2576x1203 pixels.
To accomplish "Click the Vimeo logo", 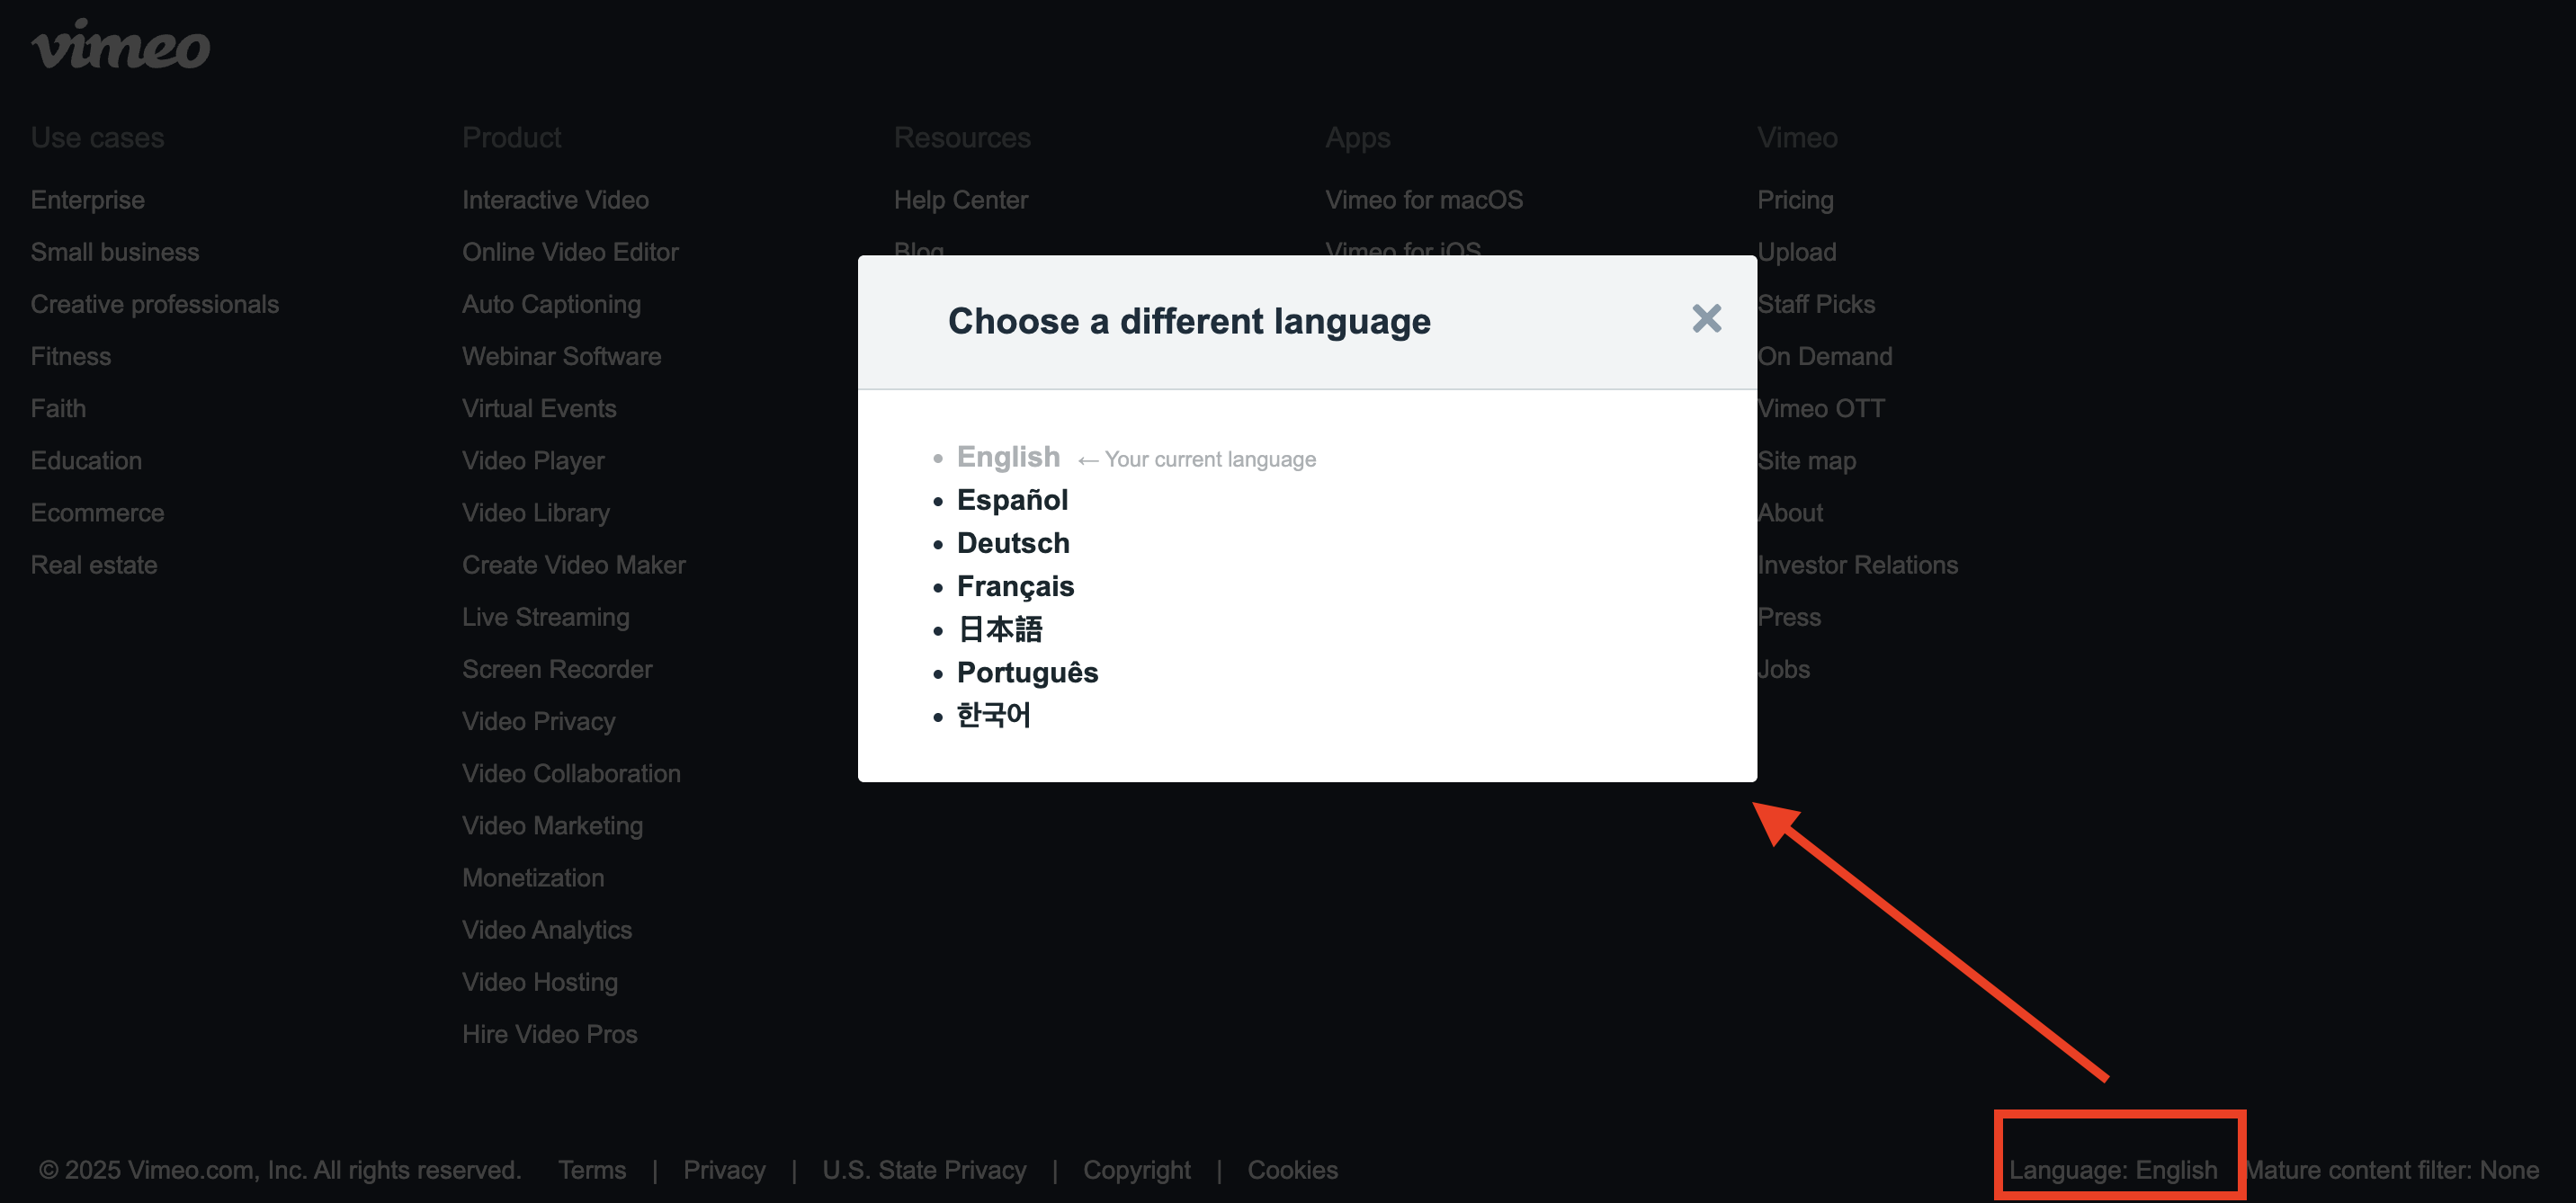I will [121, 46].
